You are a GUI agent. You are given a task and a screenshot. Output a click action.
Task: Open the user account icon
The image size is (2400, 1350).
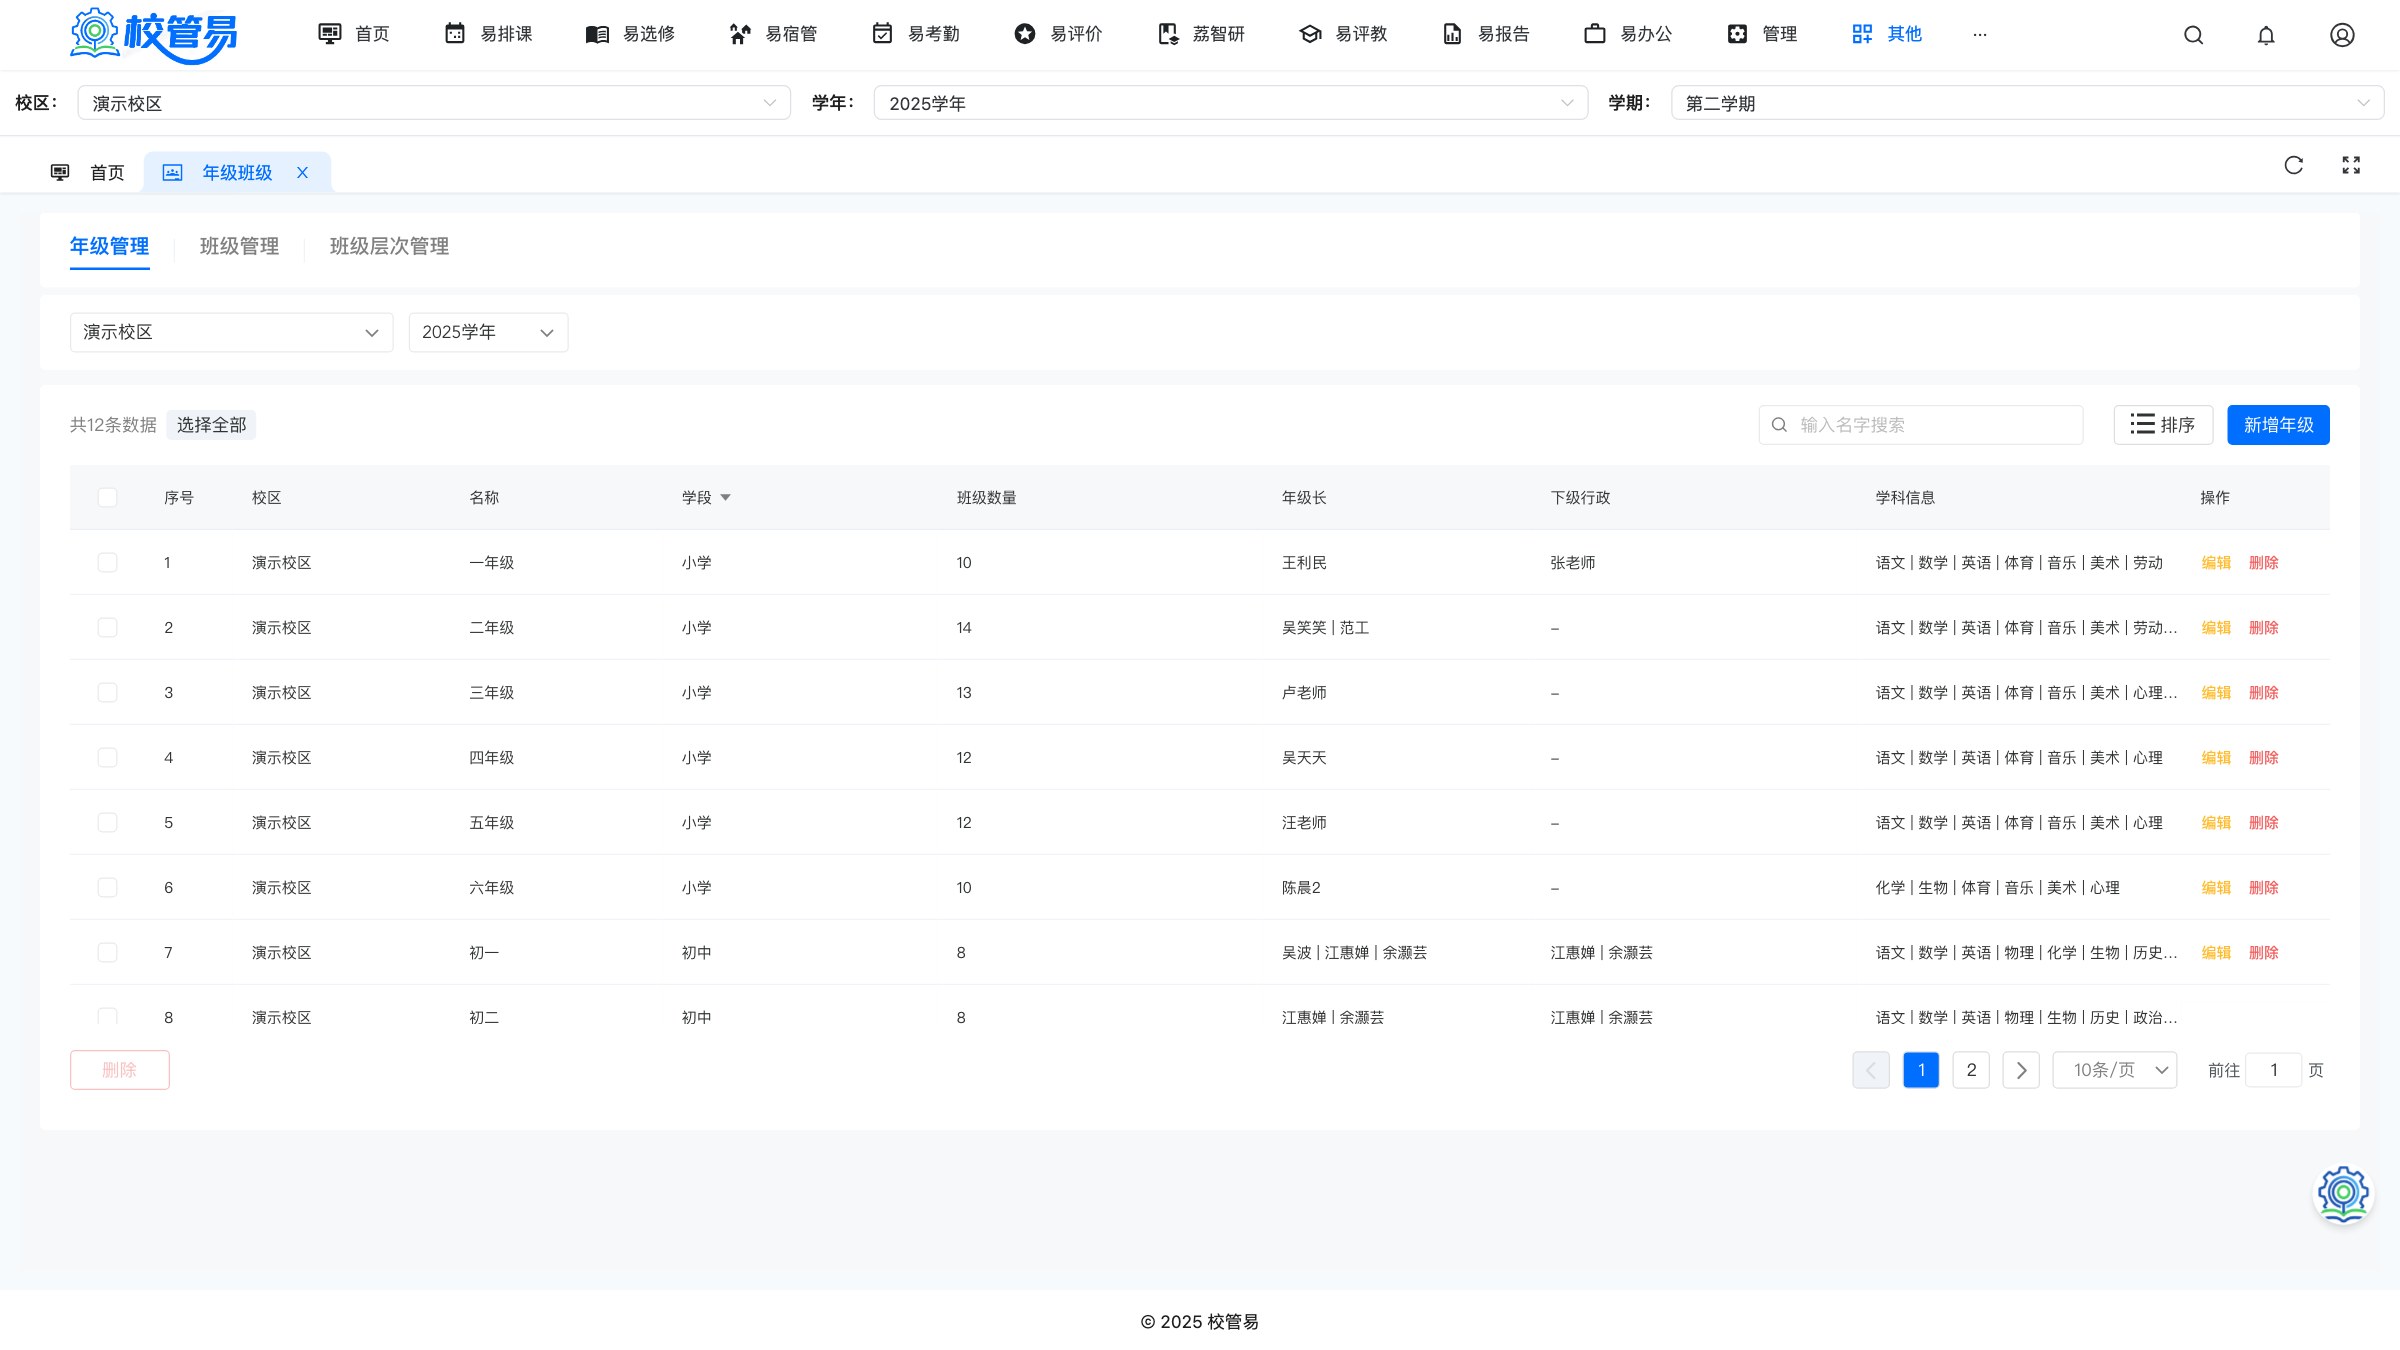pos(2342,35)
